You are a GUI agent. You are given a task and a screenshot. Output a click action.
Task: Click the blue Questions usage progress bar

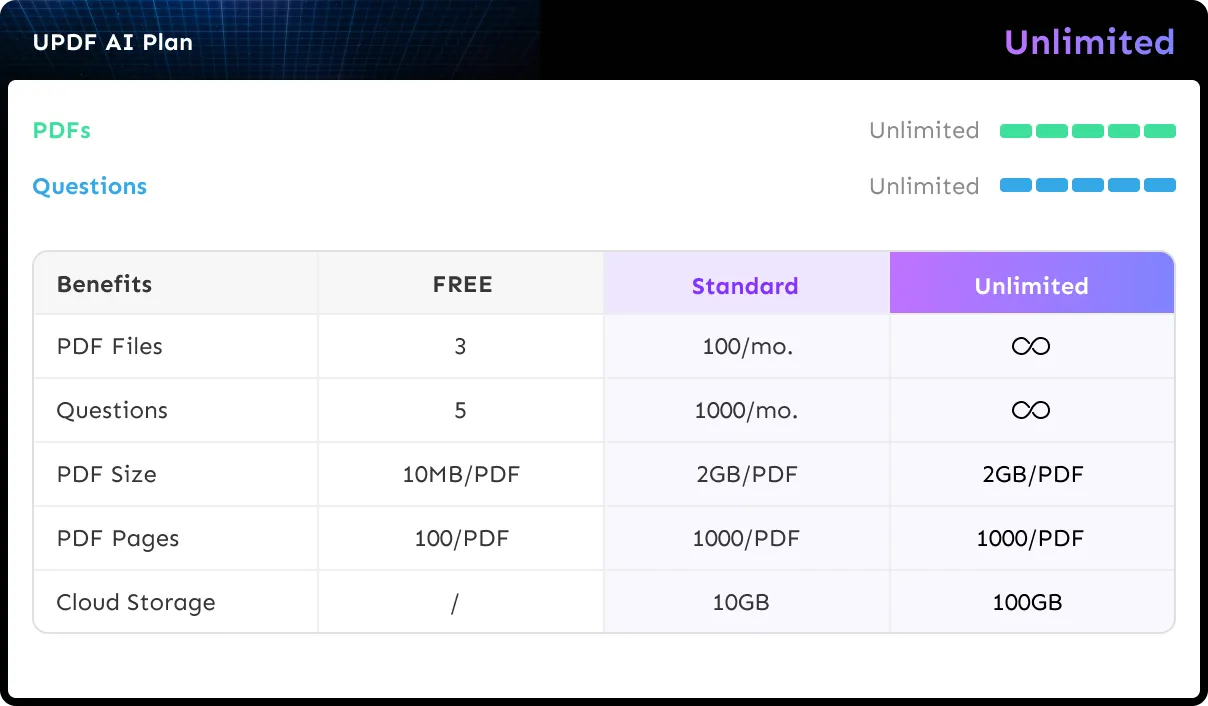click(1088, 185)
